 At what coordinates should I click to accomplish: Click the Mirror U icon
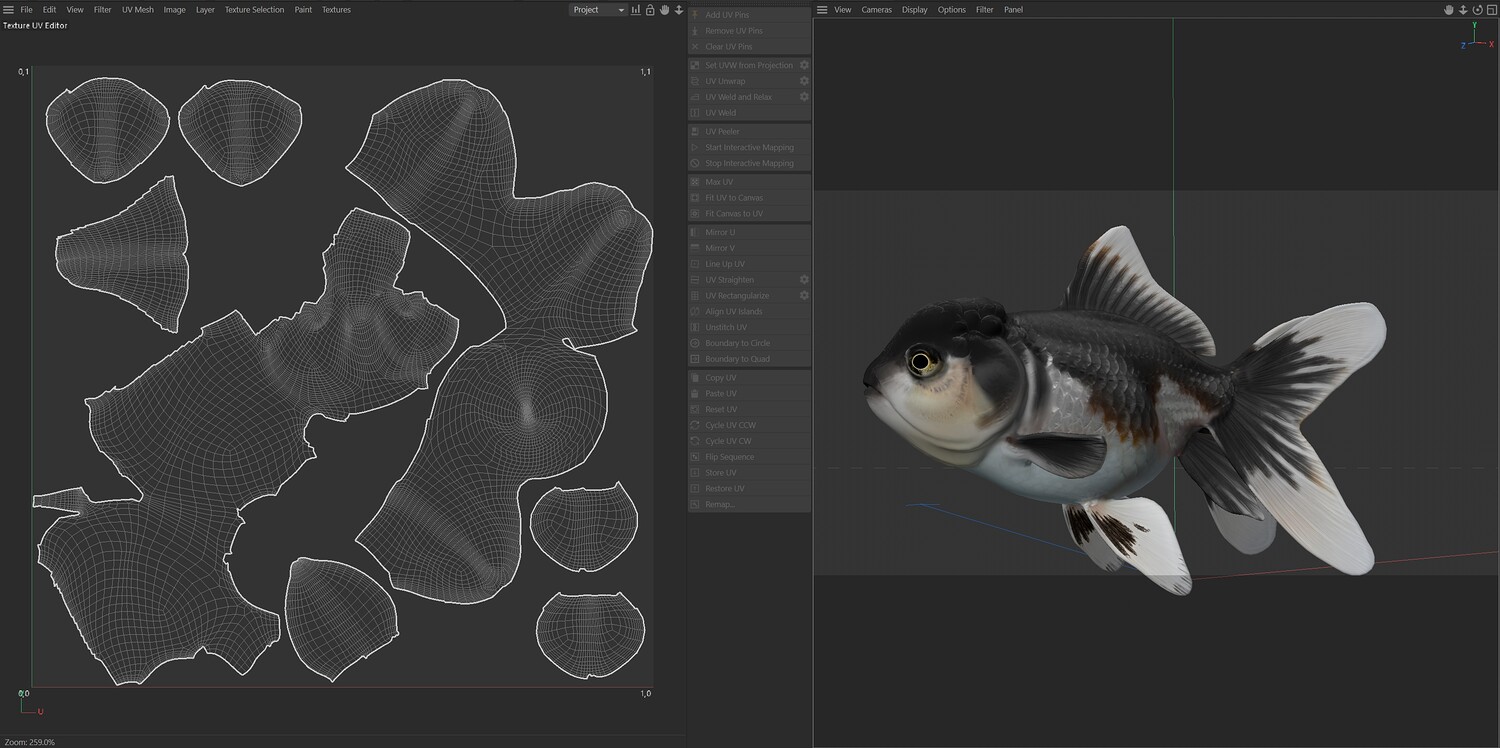695,232
